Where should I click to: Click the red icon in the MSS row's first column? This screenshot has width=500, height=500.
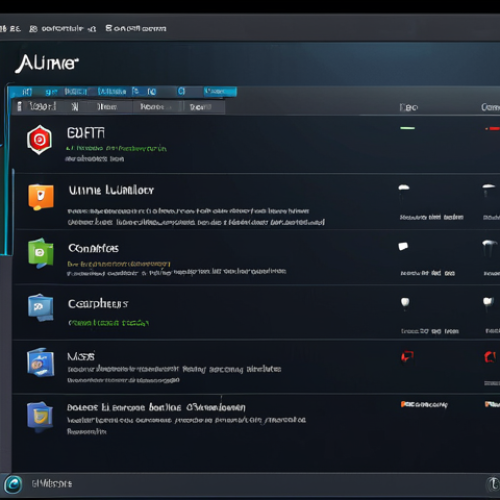407,356
